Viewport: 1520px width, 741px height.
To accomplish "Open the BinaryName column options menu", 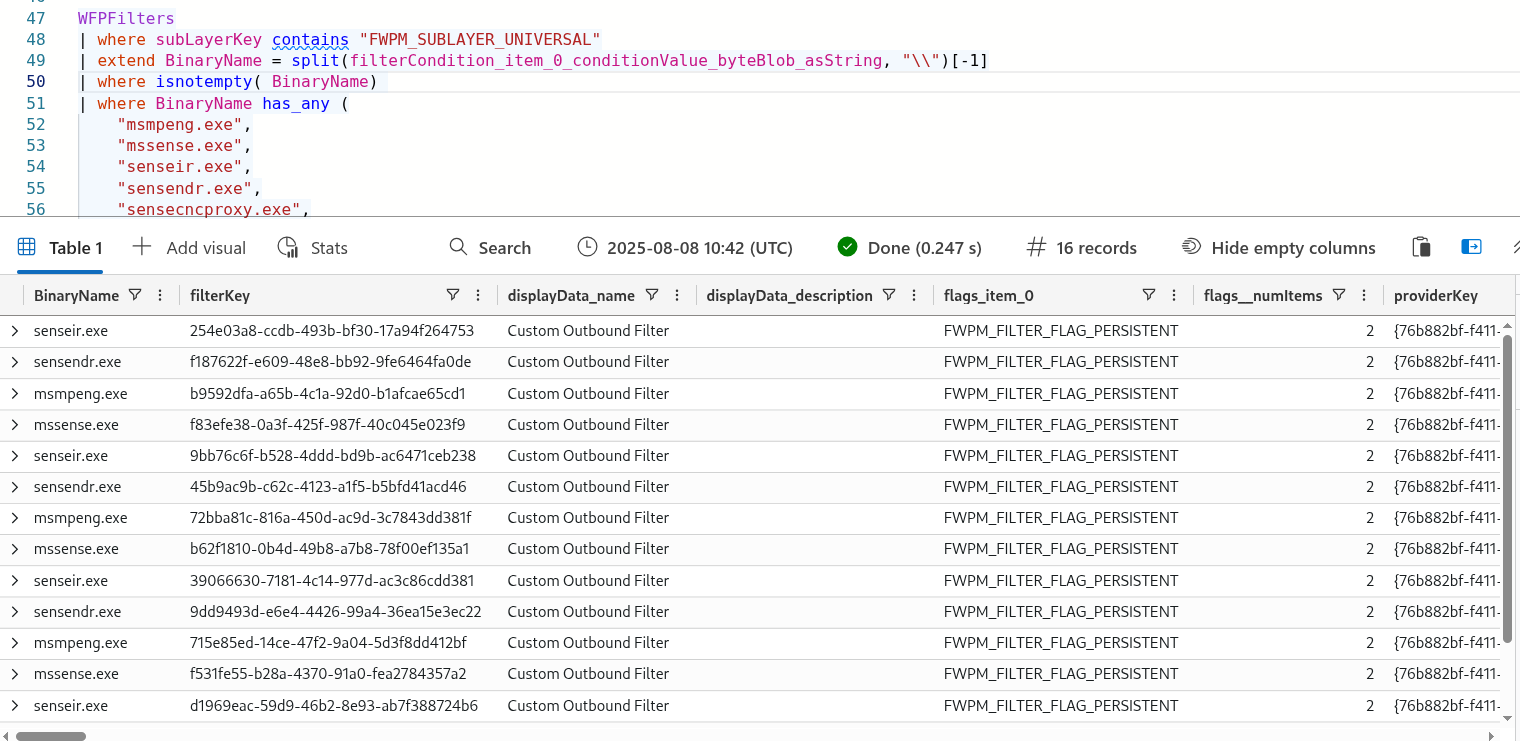I will [160, 295].
